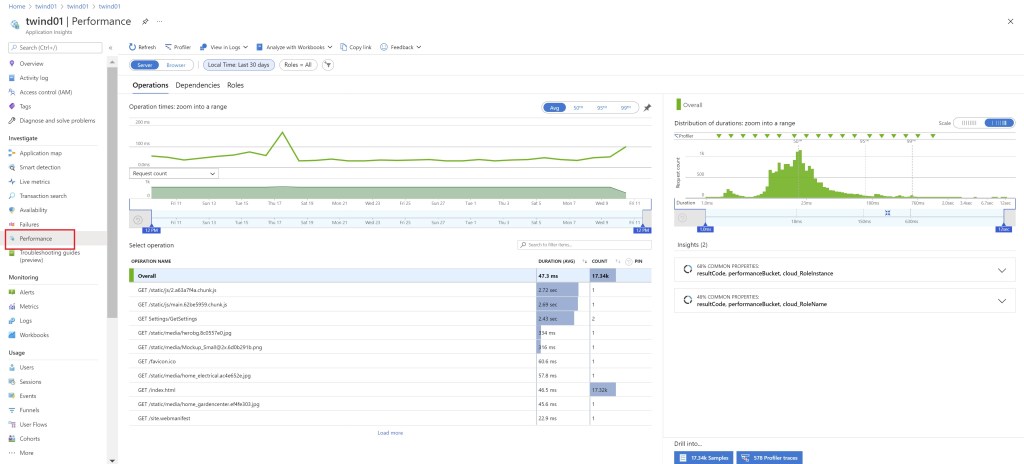Pin the twind01 Performance blade
The height and width of the screenshot is (464, 1024).
click(x=145, y=21)
